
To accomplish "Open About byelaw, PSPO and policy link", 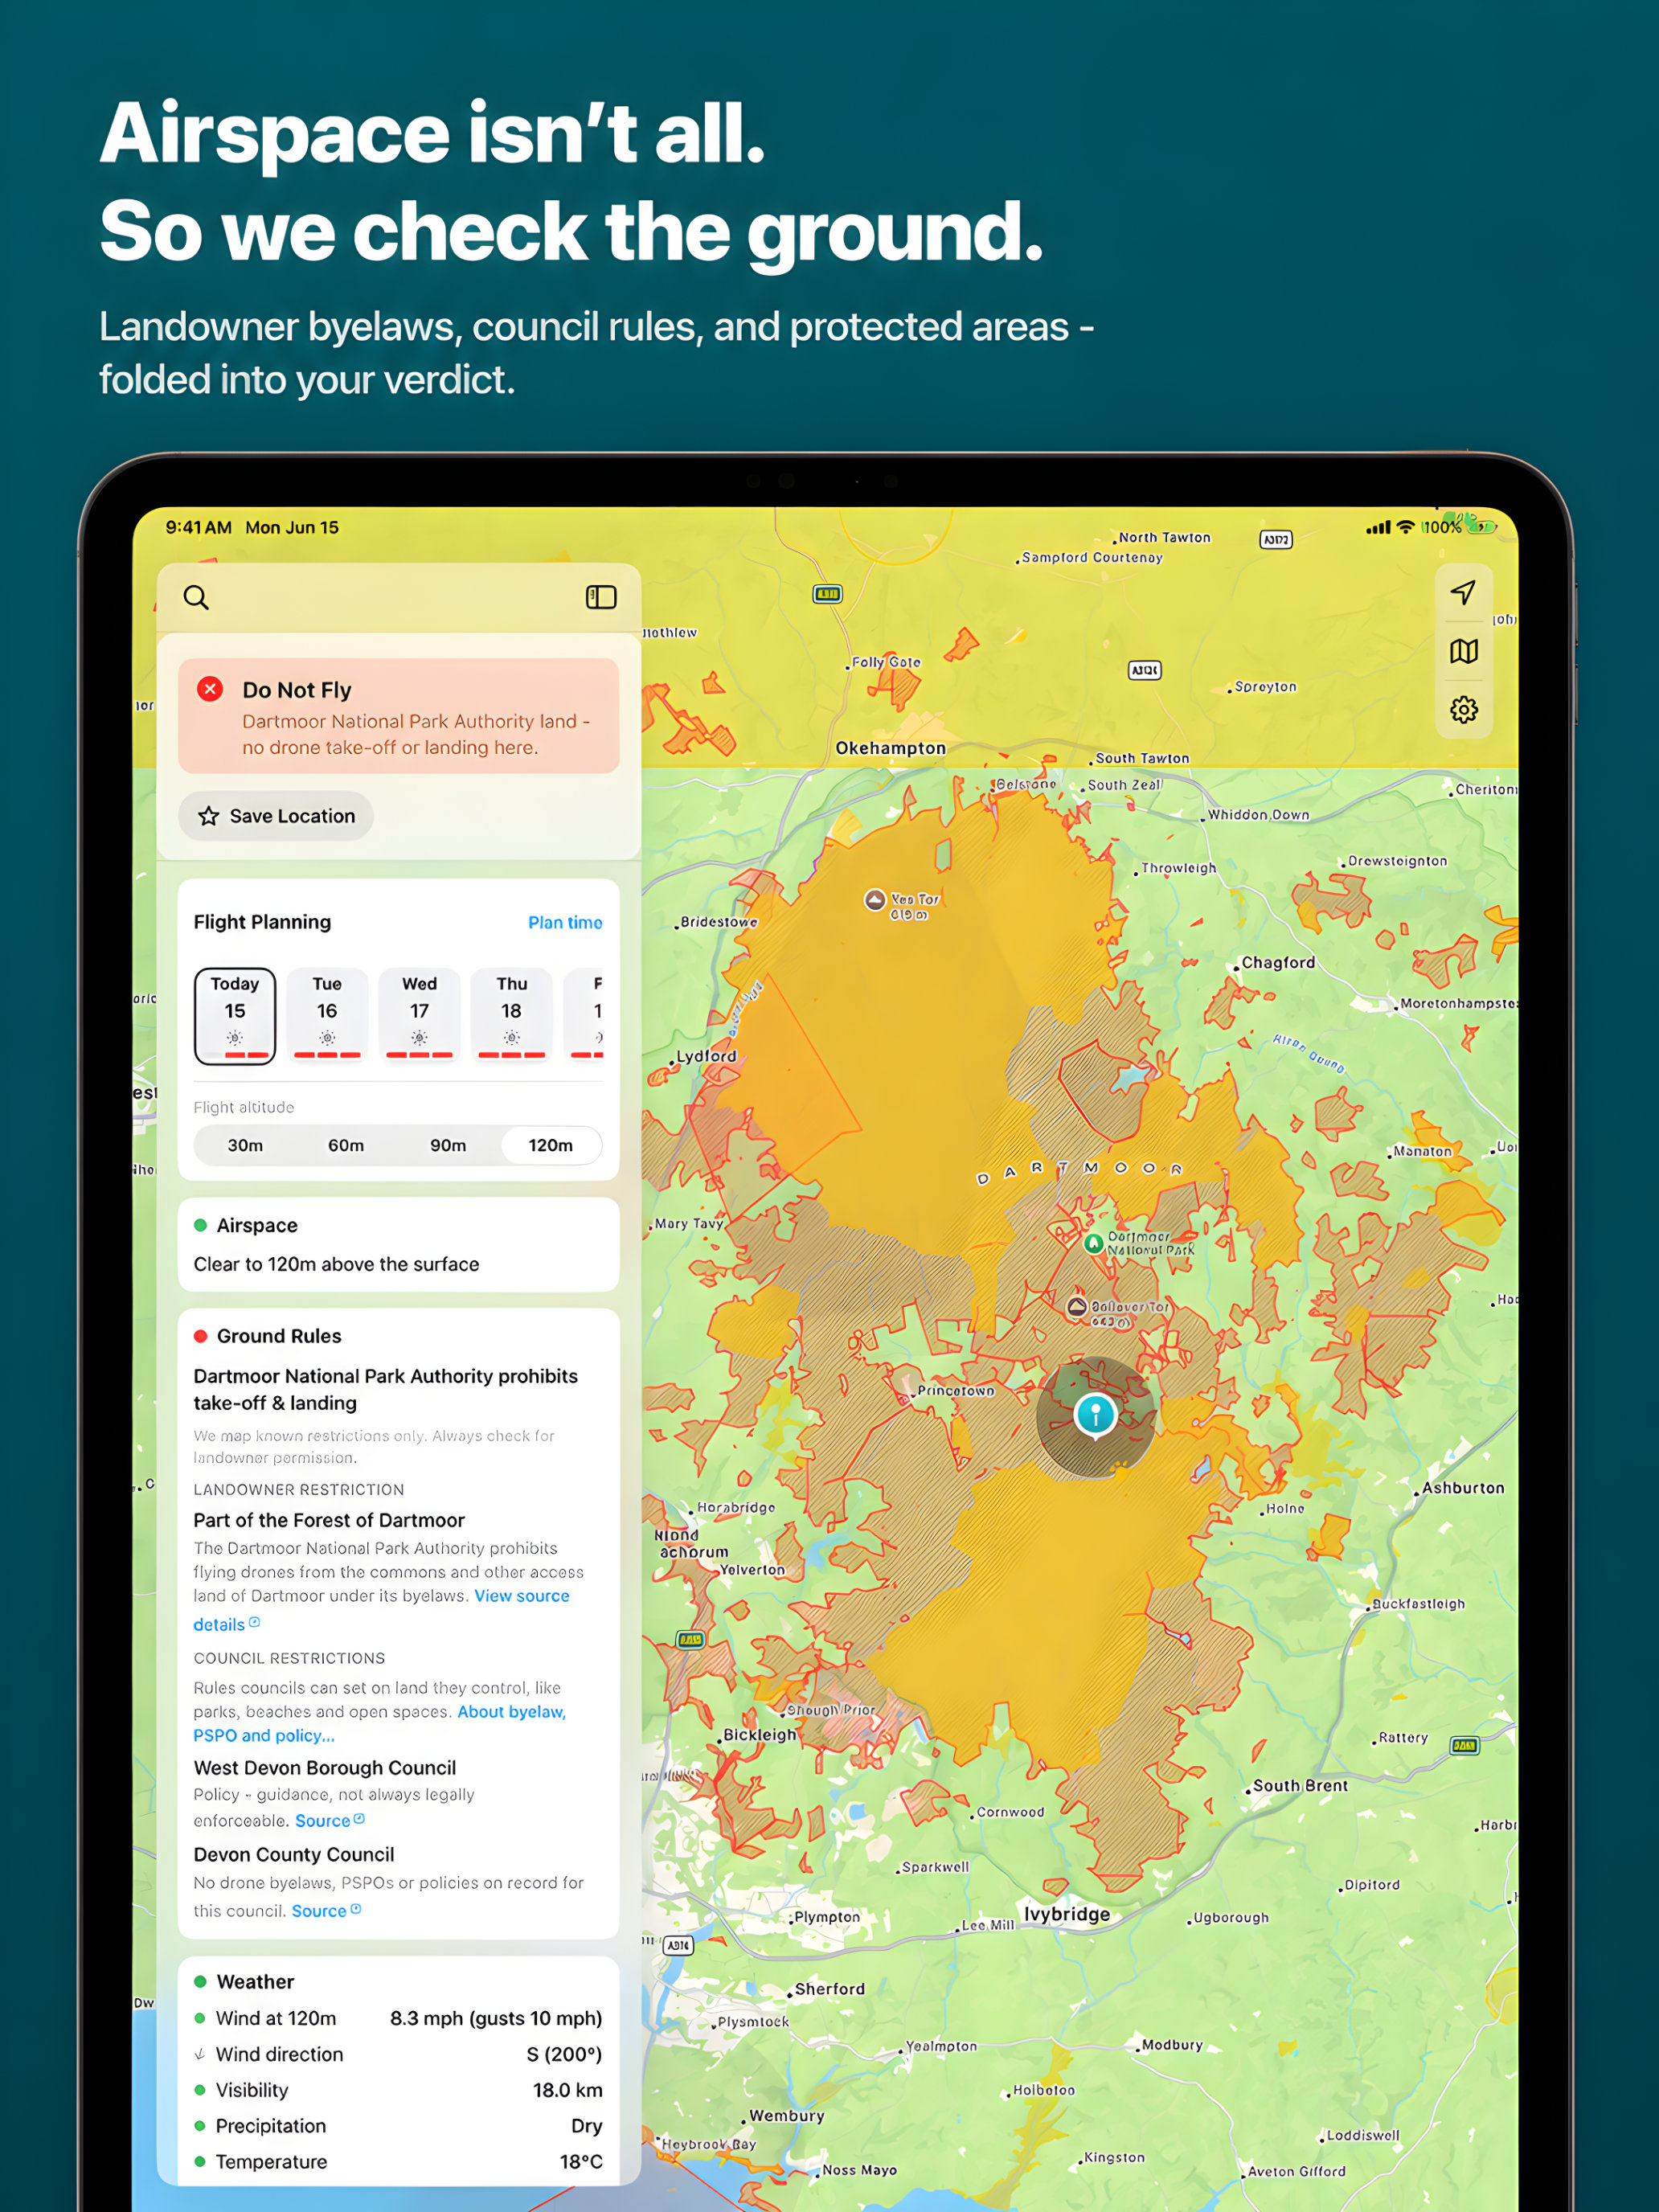I will coord(511,1712).
